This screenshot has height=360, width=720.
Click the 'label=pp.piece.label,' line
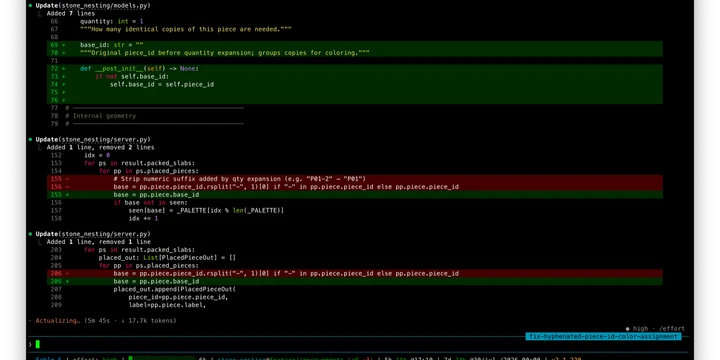[167, 305]
